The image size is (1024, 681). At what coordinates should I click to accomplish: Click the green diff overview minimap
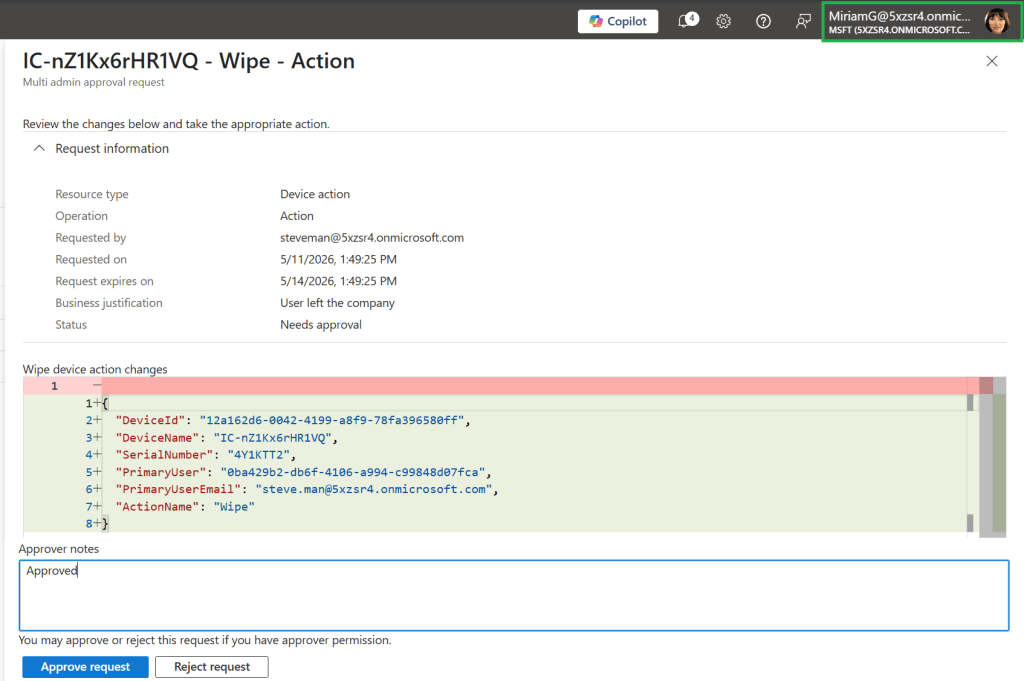(x=999, y=463)
